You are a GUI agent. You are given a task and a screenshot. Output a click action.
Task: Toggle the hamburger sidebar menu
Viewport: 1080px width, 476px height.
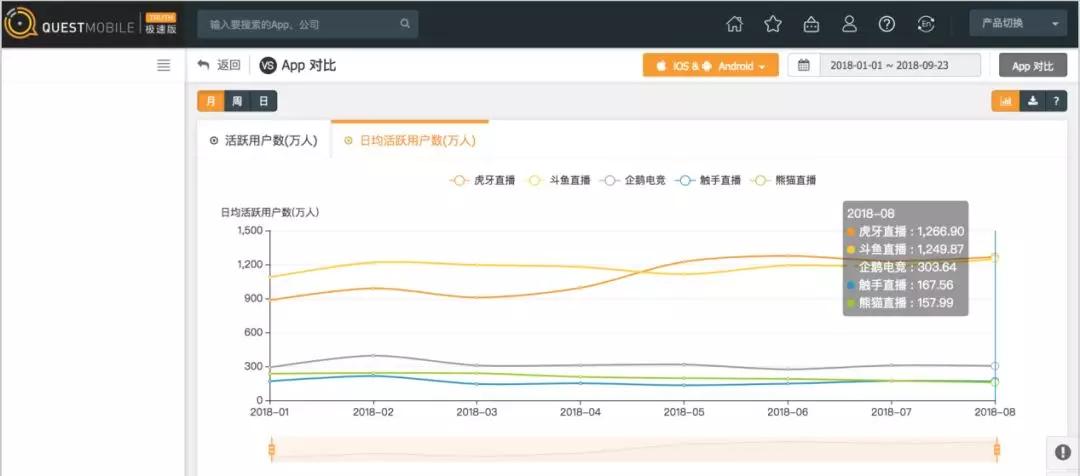tap(163, 65)
